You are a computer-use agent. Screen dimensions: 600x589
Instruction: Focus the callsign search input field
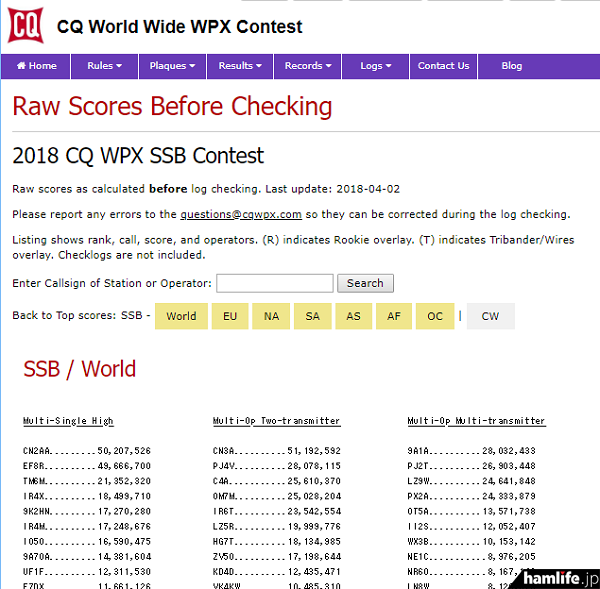click(274, 283)
